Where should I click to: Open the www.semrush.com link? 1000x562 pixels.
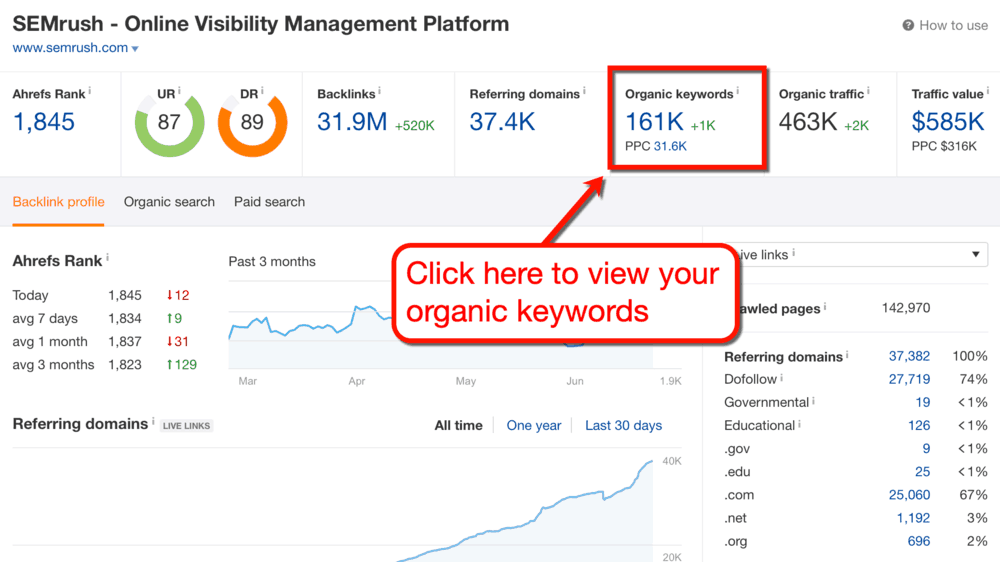[70, 48]
